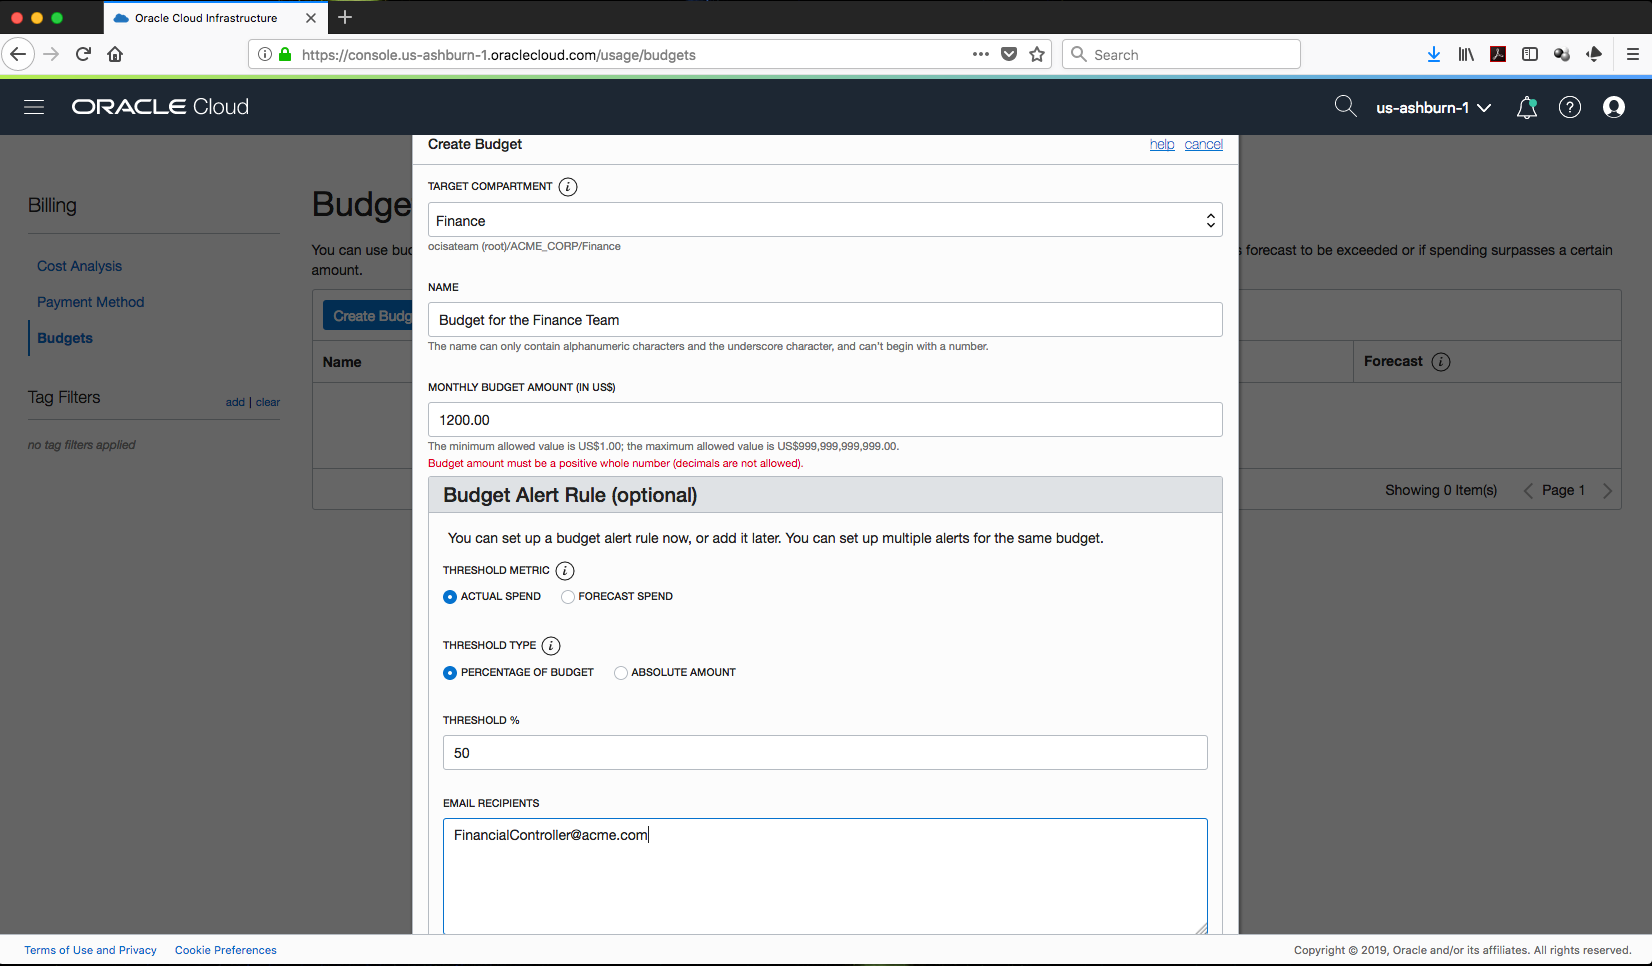
Task: Select the Actual Spend radio button
Action: point(450,597)
